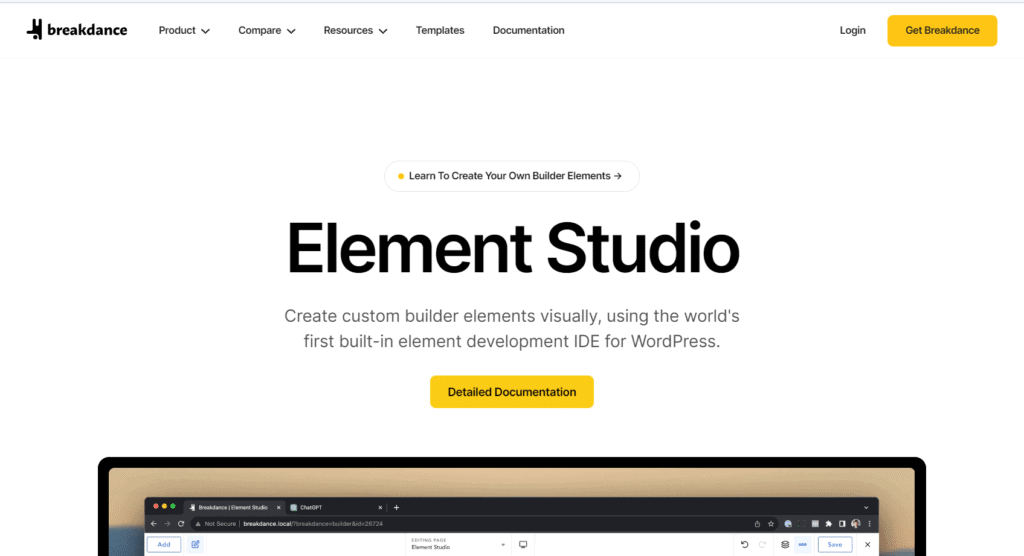Click Learn To Create Your Own Builder Elements
The height and width of the screenshot is (556, 1024).
tap(512, 176)
